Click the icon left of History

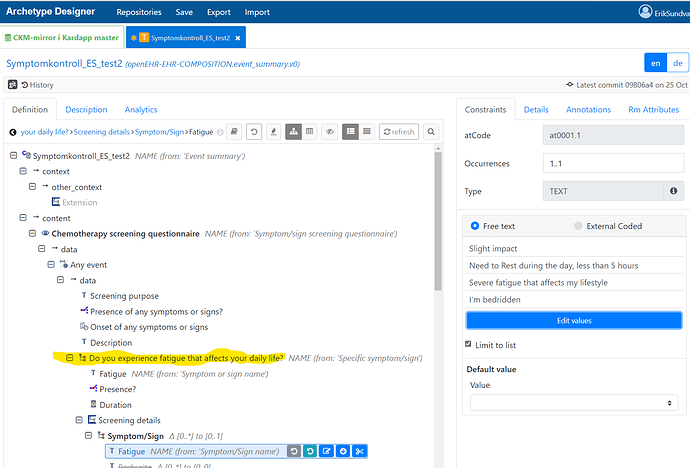[12, 84]
